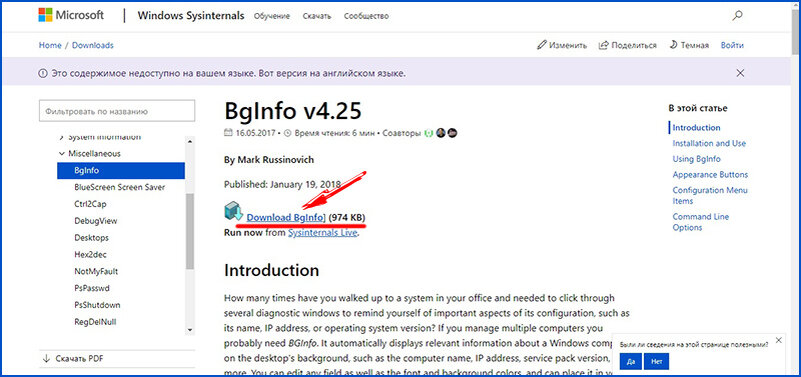Click the third contributor avatar
This screenshot has width=801, height=377.
452,133
